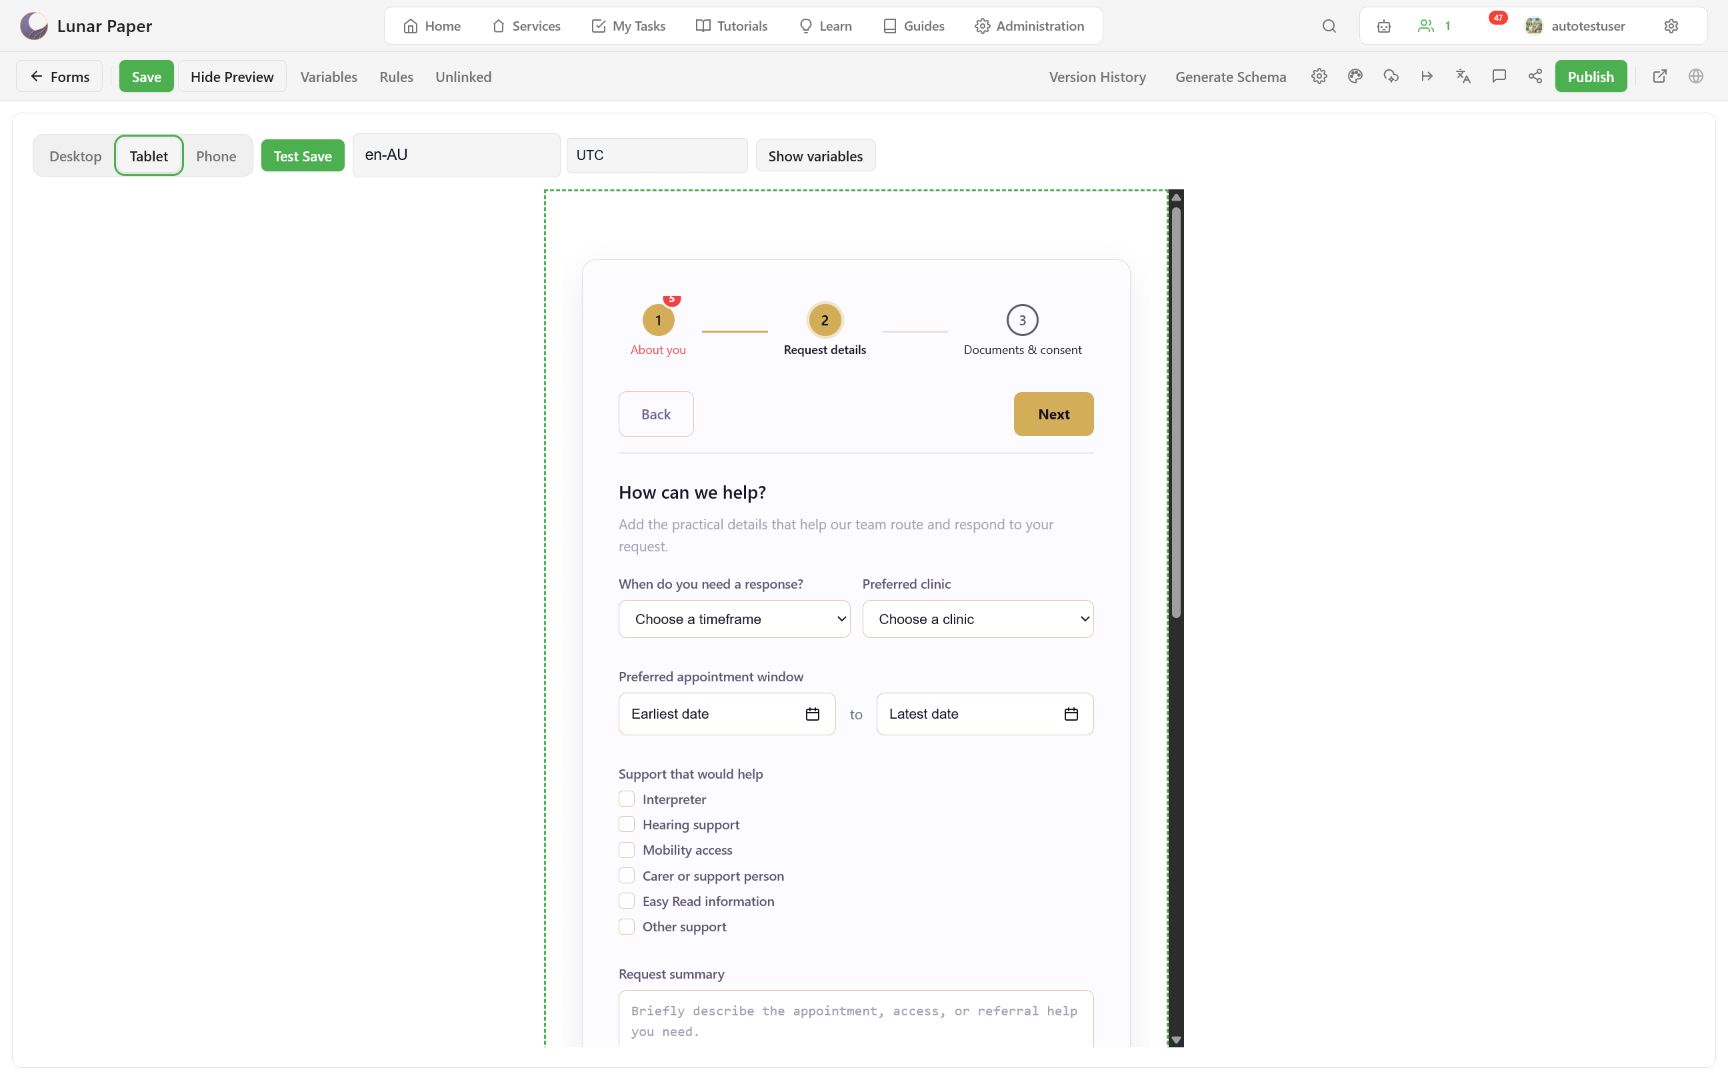Open the top-right account settings gear
The height and width of the screenshot is (1080, 1728).
click(1671, 26)
